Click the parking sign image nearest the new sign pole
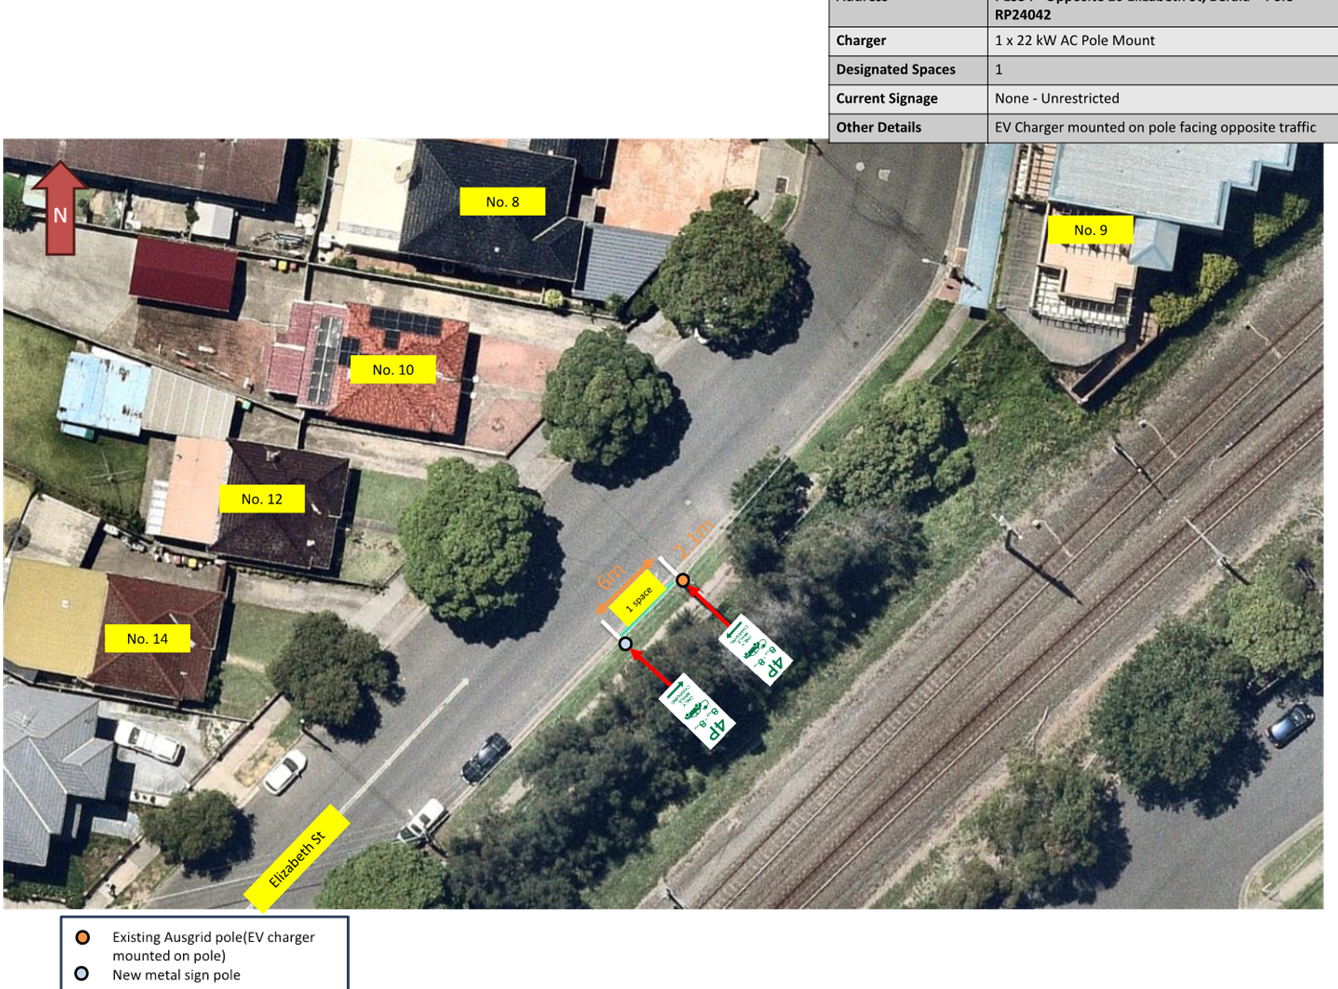1338x989 pixels. 697,711
